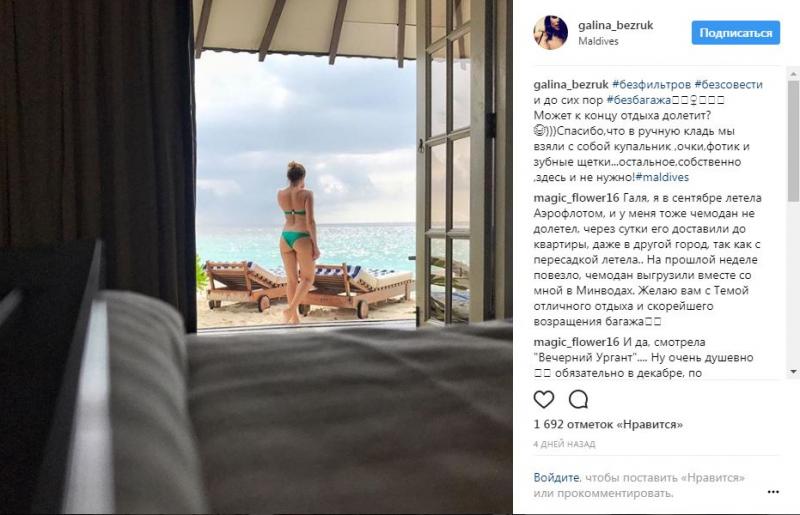Click the 4 дней назад timestamp

point(564,444)
